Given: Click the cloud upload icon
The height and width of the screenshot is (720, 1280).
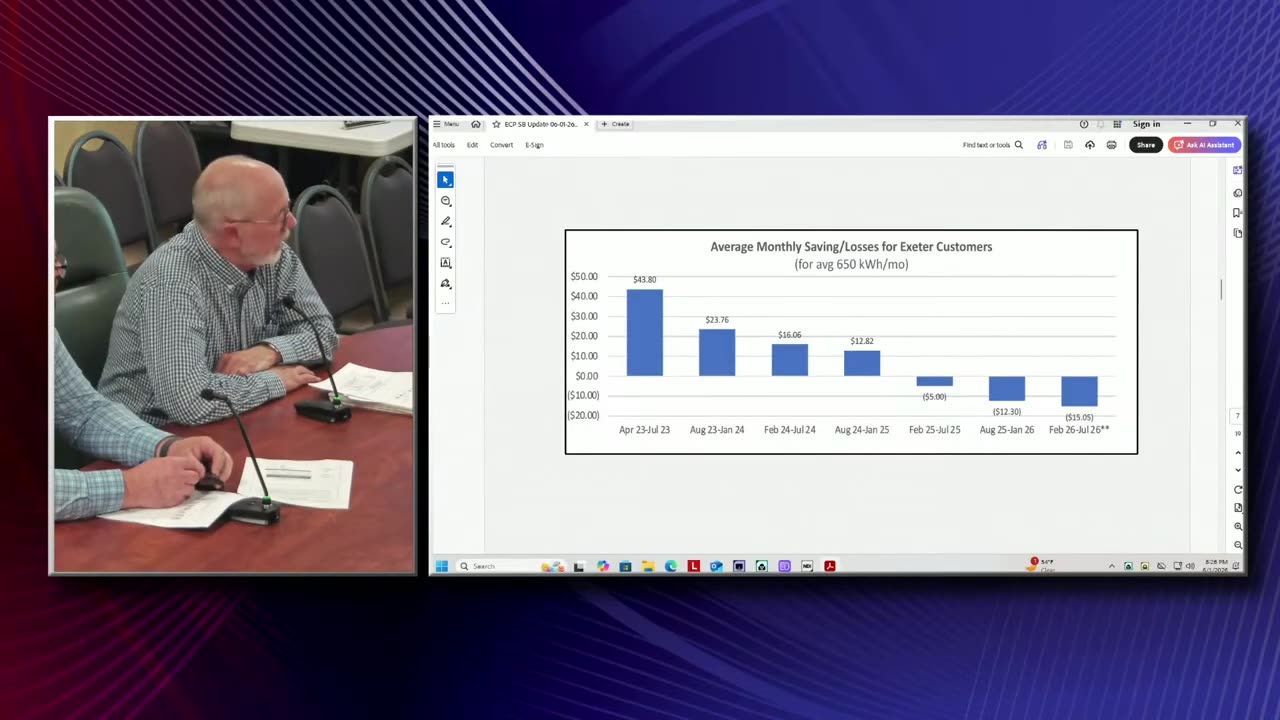Looking at the screenshot, I should point(1090,145).
